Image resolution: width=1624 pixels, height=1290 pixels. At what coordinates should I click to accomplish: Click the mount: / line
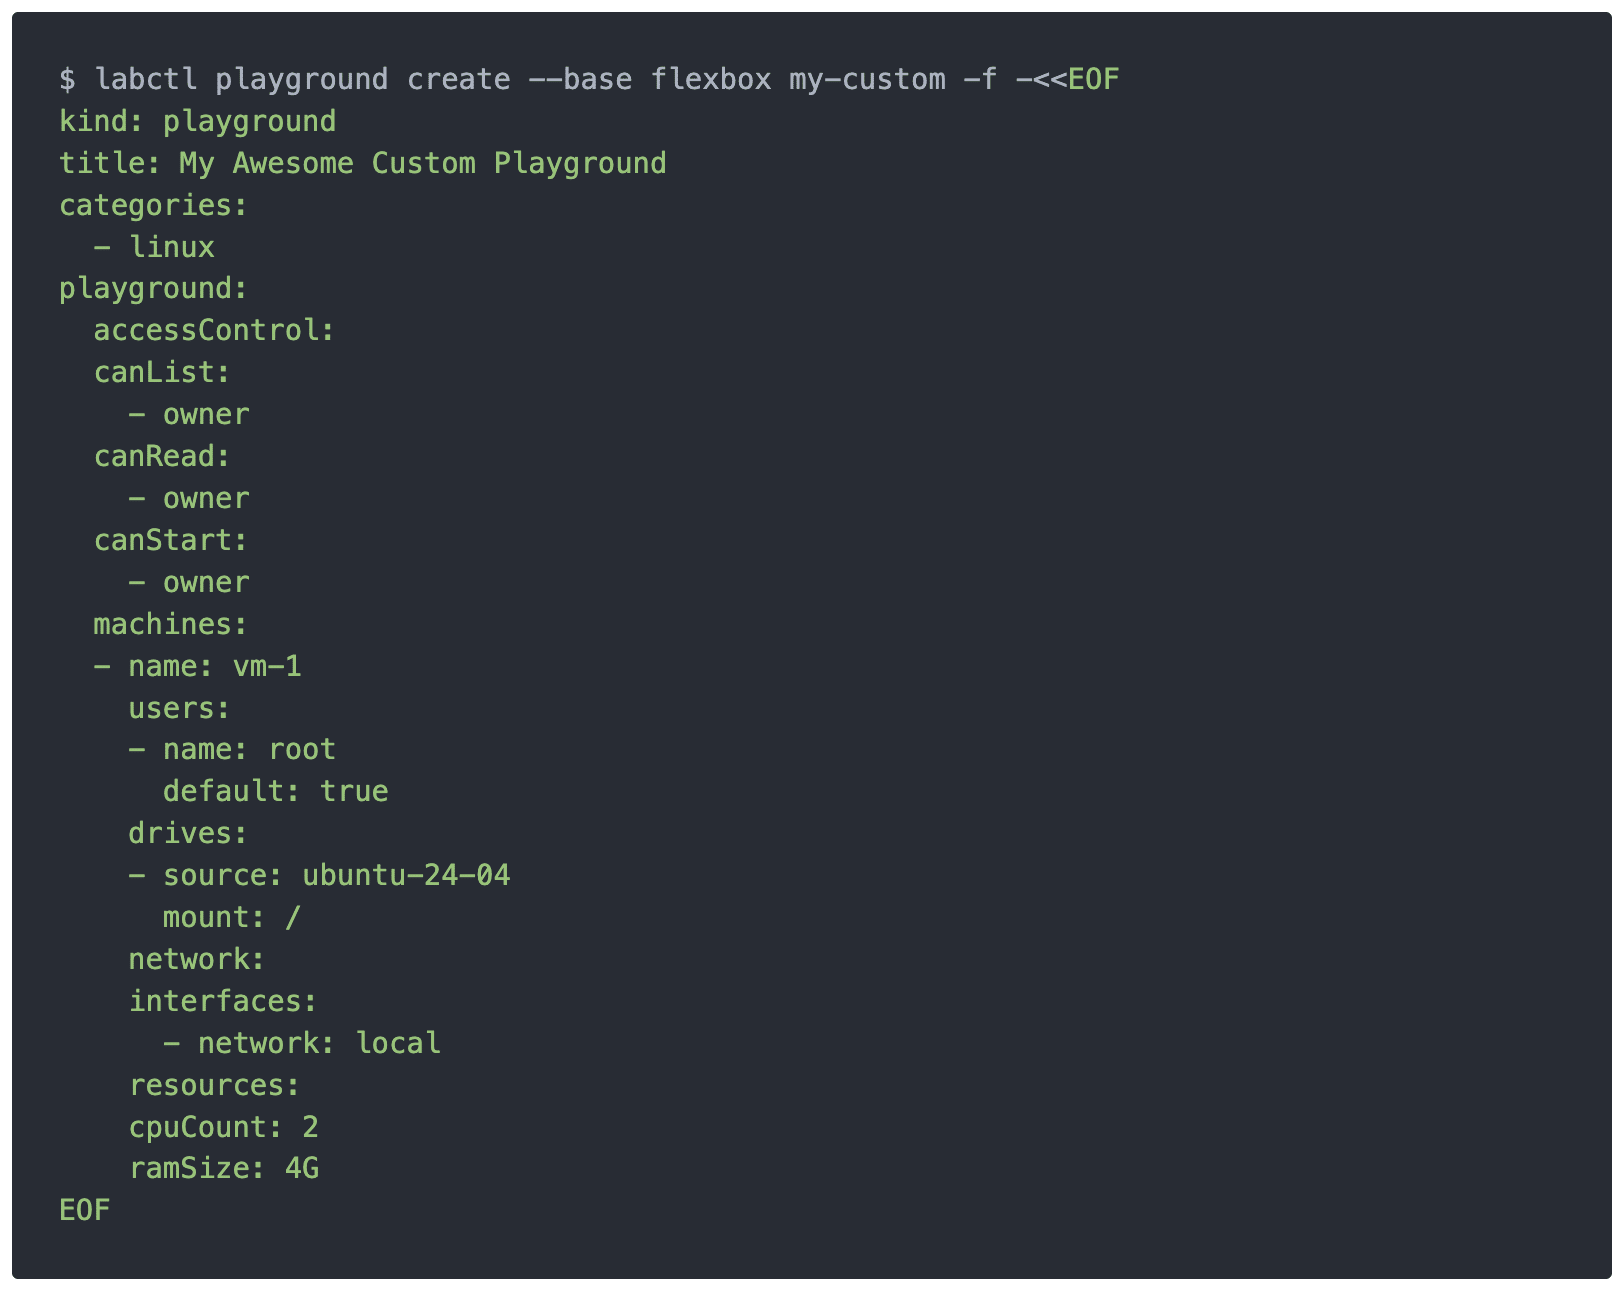(x=232, y=917)
